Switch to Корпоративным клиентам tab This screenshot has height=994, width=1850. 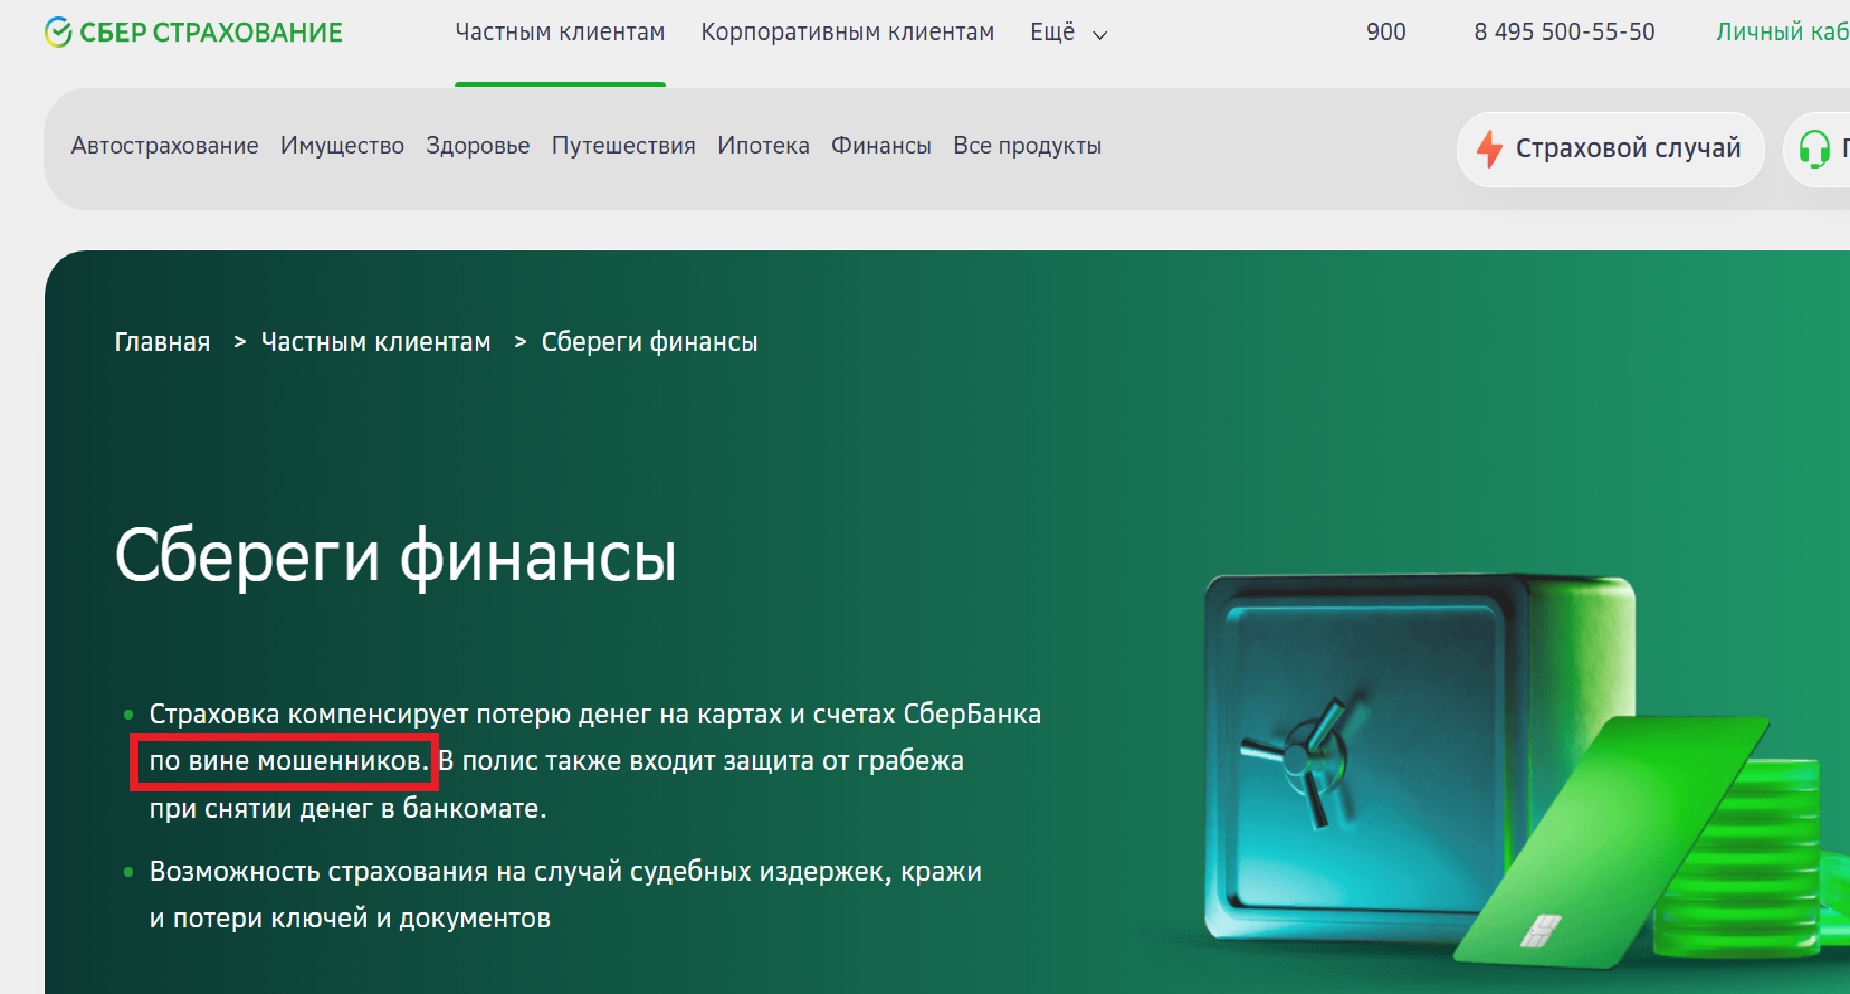click(847, 33)
